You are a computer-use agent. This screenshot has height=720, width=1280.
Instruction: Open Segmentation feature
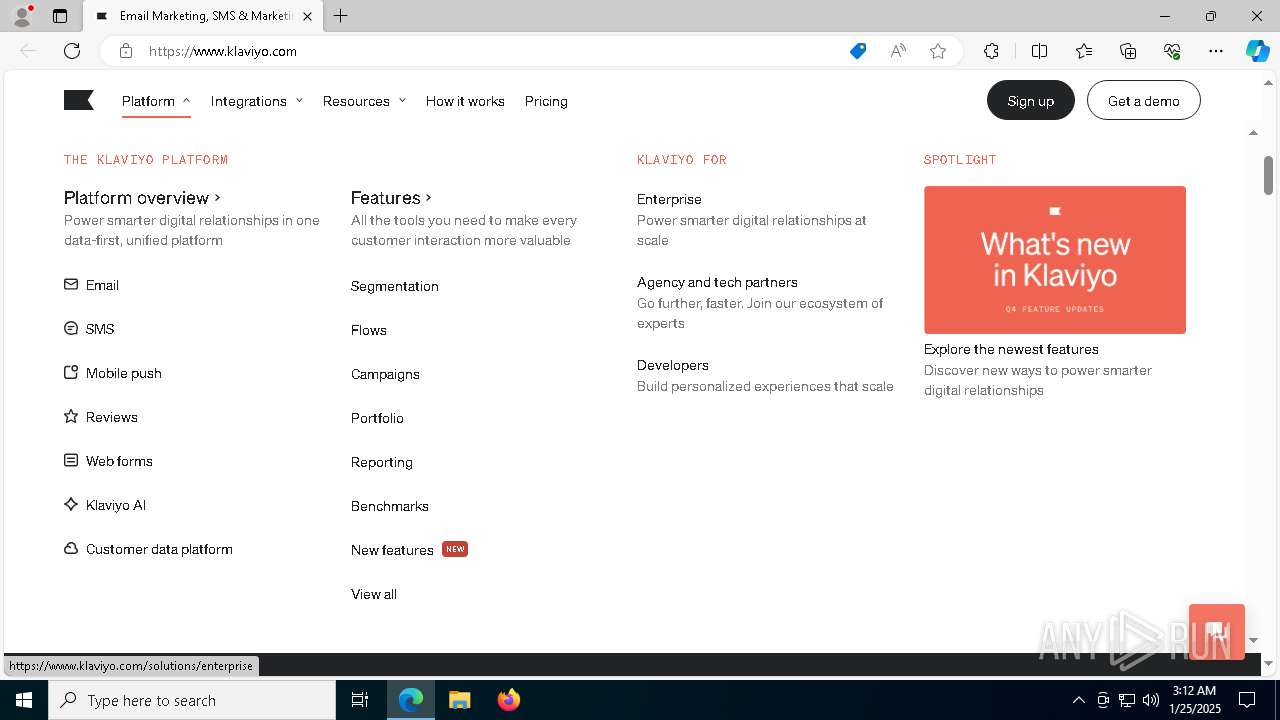395,286
